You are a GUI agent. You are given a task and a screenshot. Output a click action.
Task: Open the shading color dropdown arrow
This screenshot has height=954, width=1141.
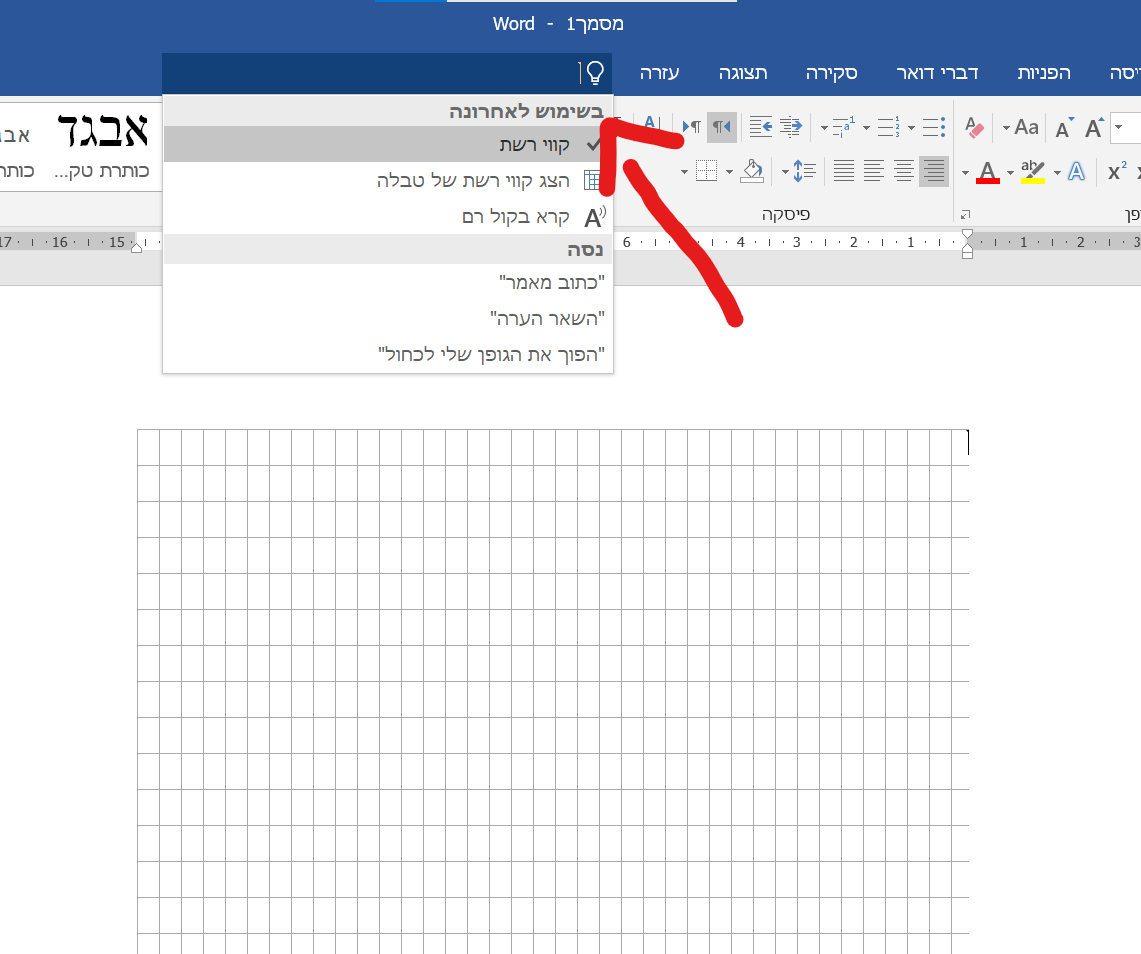729,172
